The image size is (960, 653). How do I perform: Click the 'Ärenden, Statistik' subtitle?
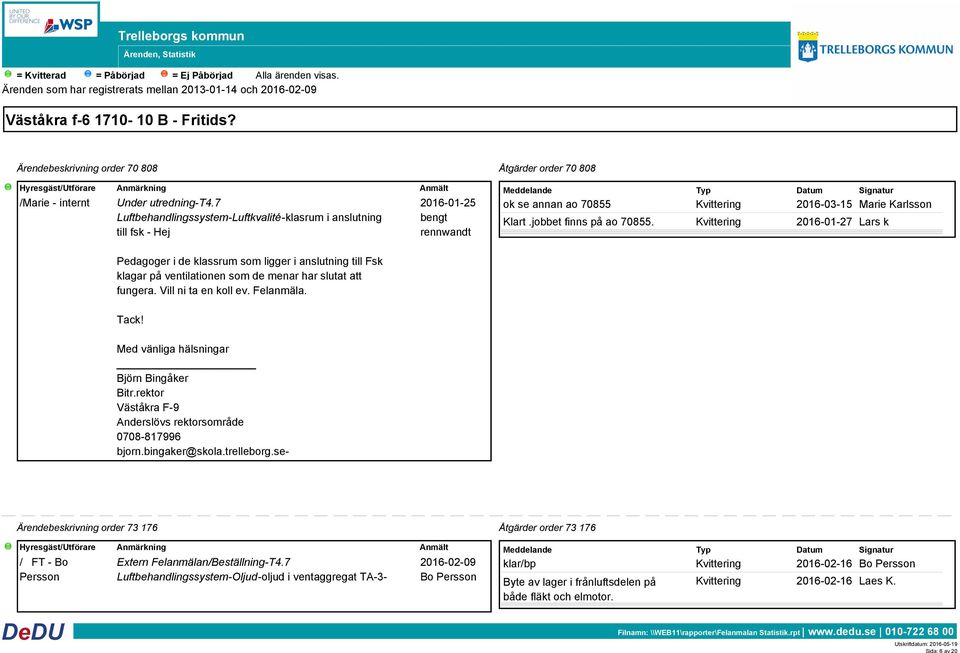point(160,54)
